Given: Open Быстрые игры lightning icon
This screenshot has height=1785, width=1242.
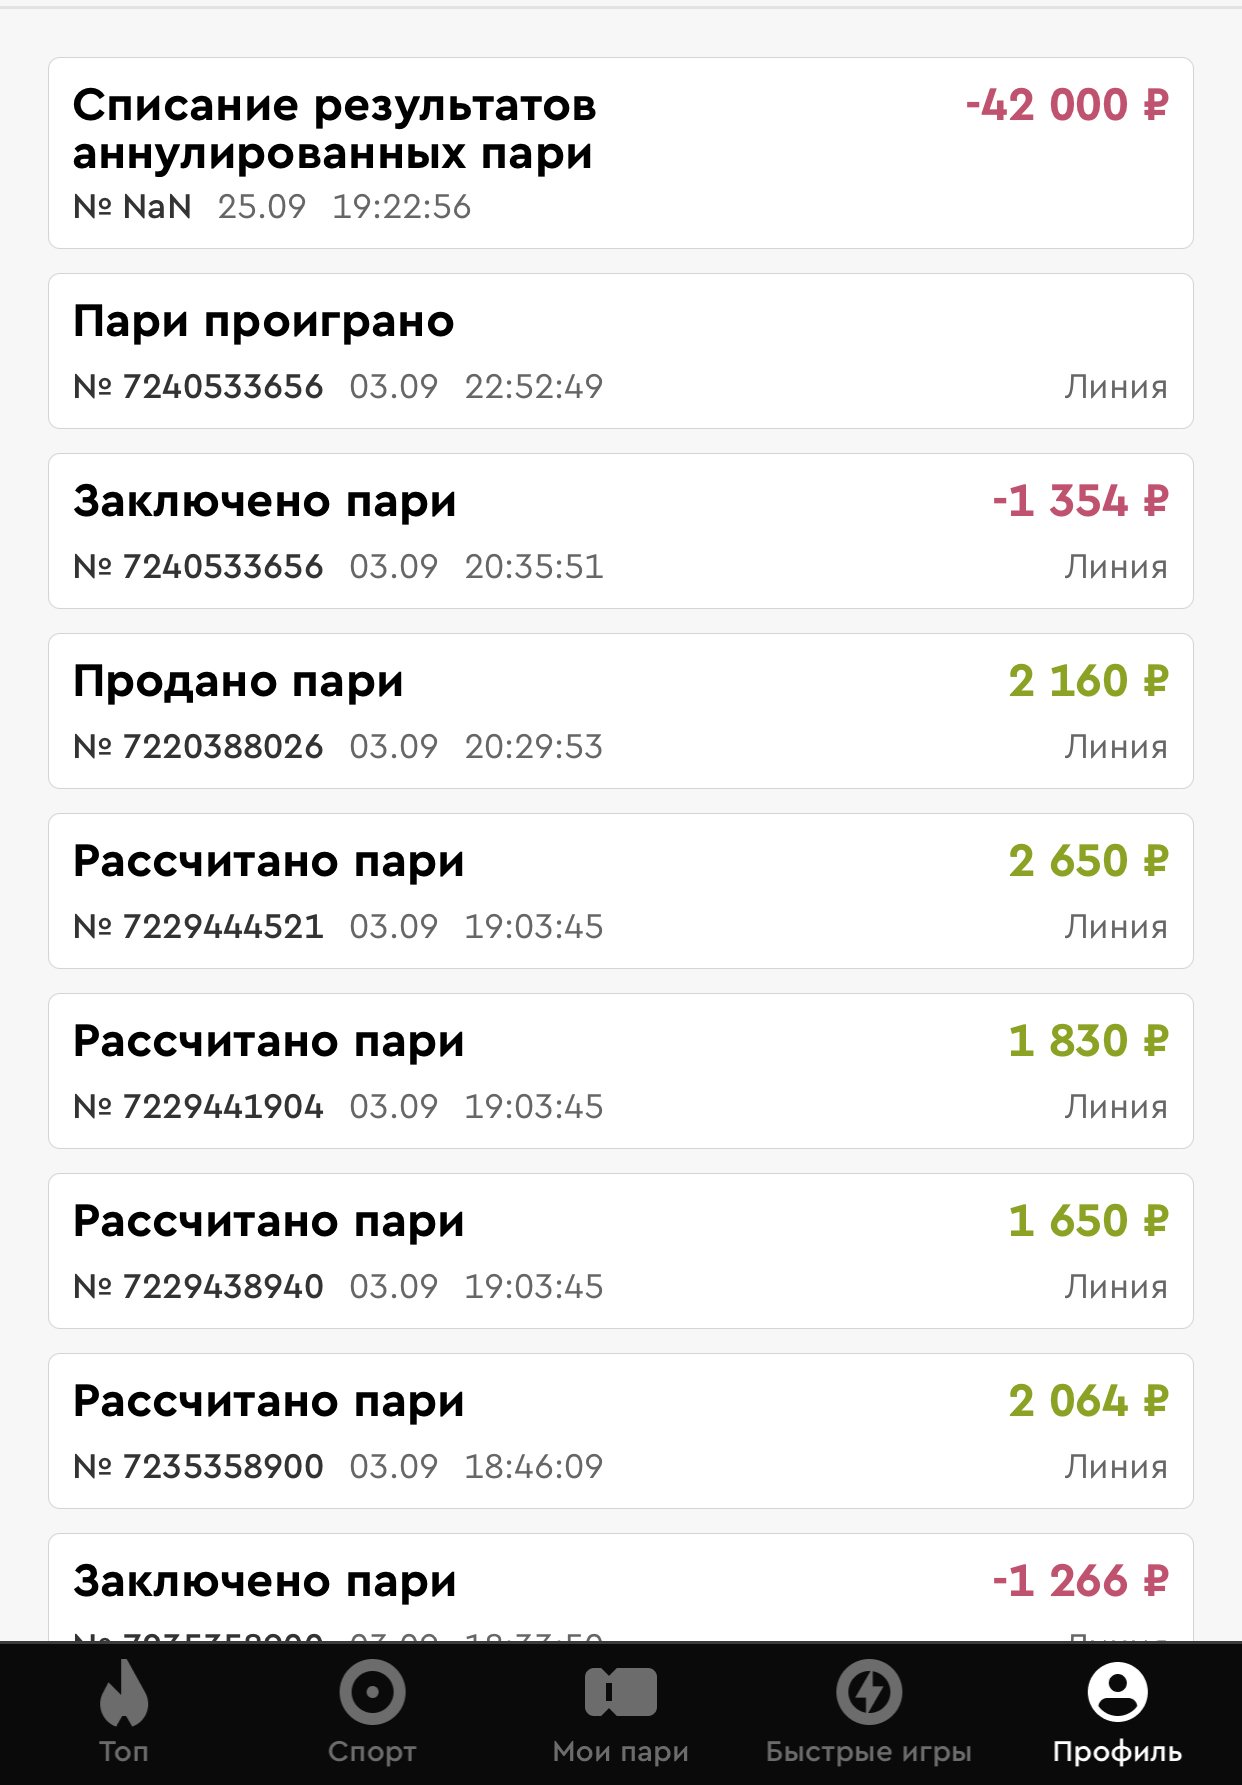Looking at the screenshot, I should tap(869, 1692).
